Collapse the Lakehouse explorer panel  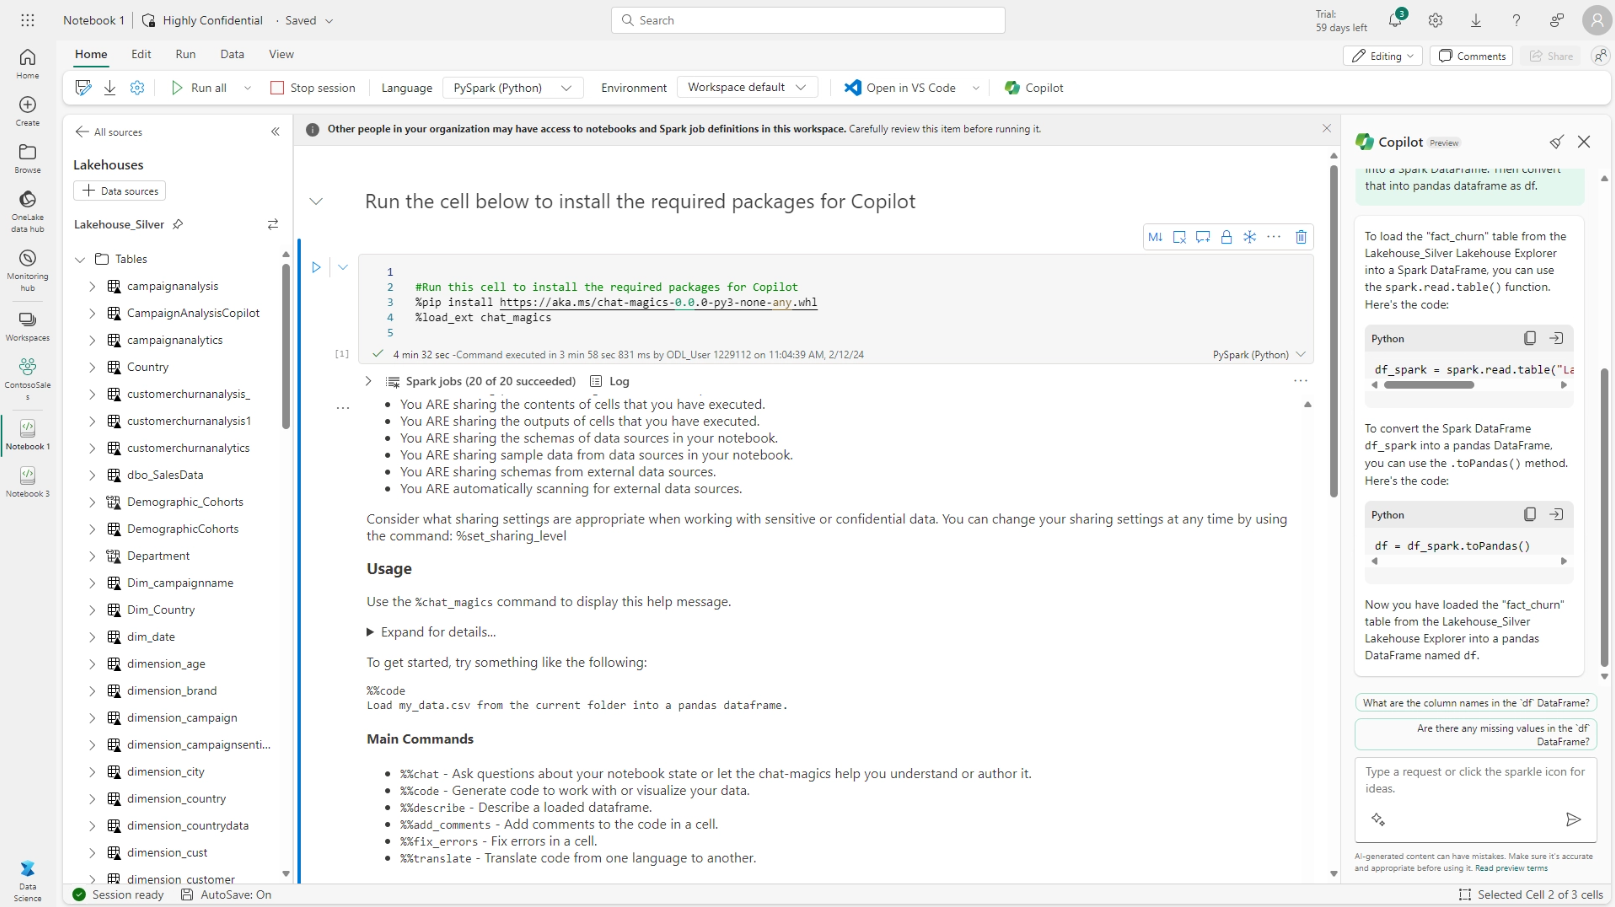pyautogui.click(x=275, y=132)
